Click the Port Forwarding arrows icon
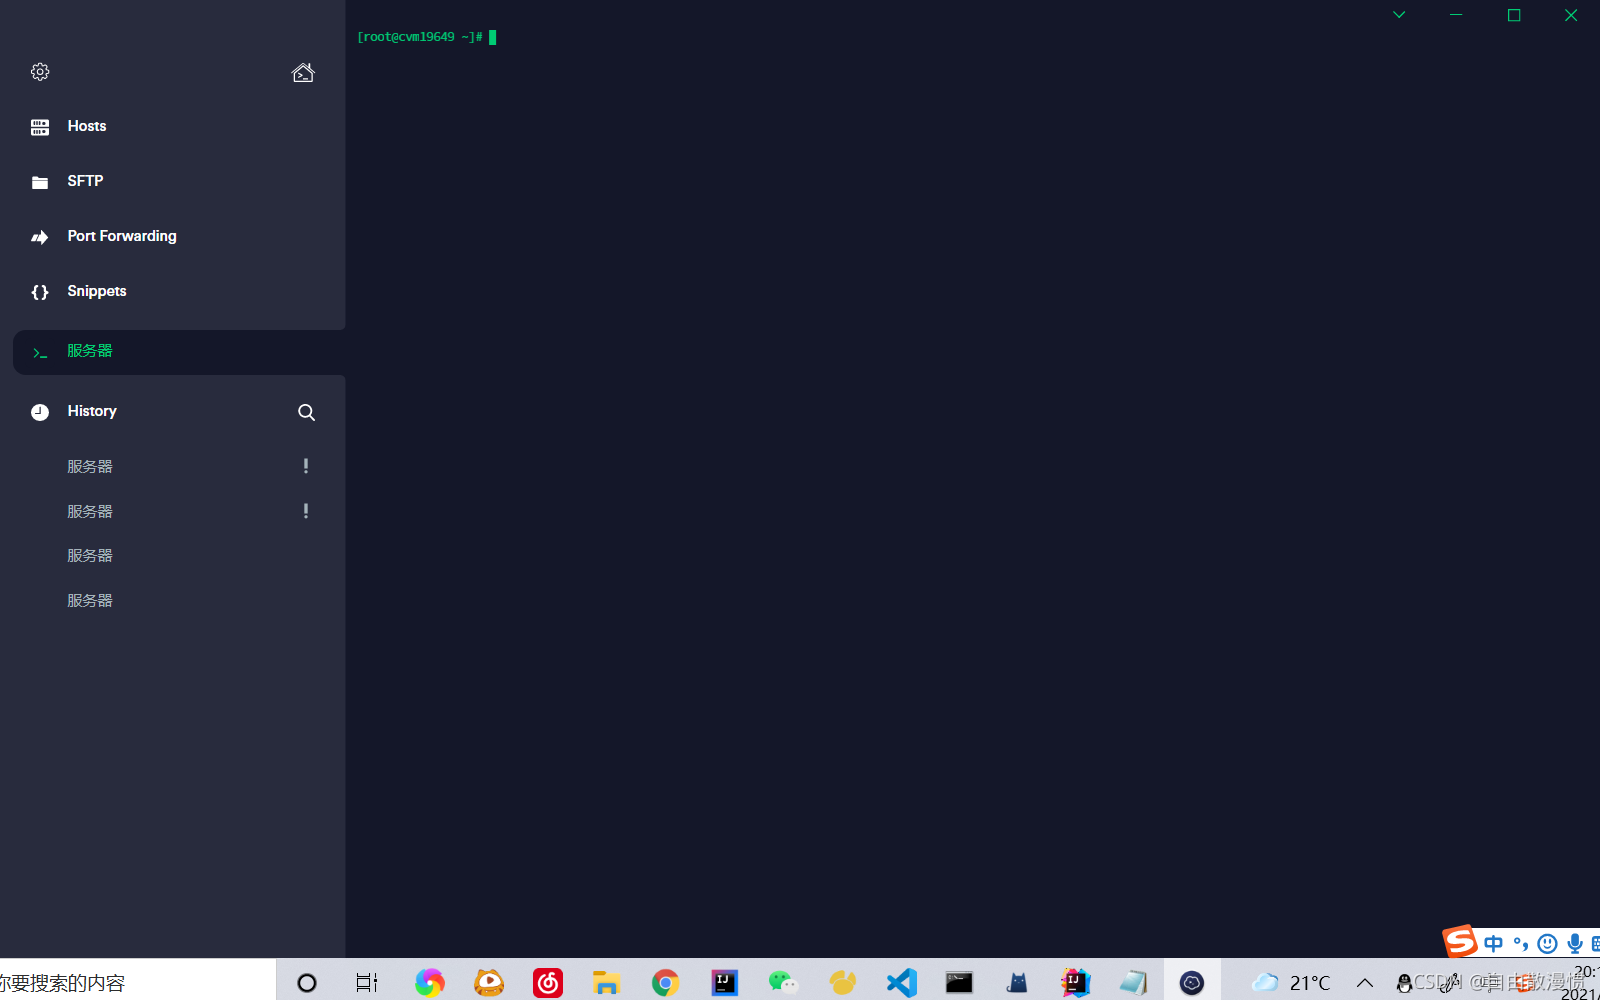The width and height of the screenshot is (1600, 1000). [40, 237]
